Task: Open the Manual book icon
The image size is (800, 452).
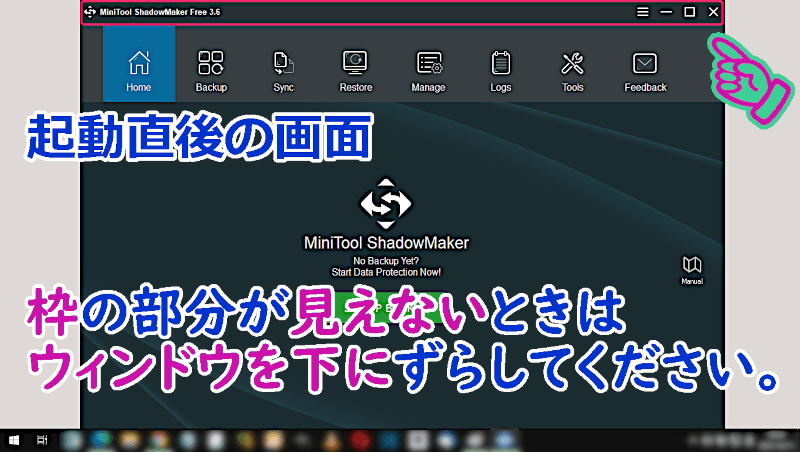Action: coord(692,270)
